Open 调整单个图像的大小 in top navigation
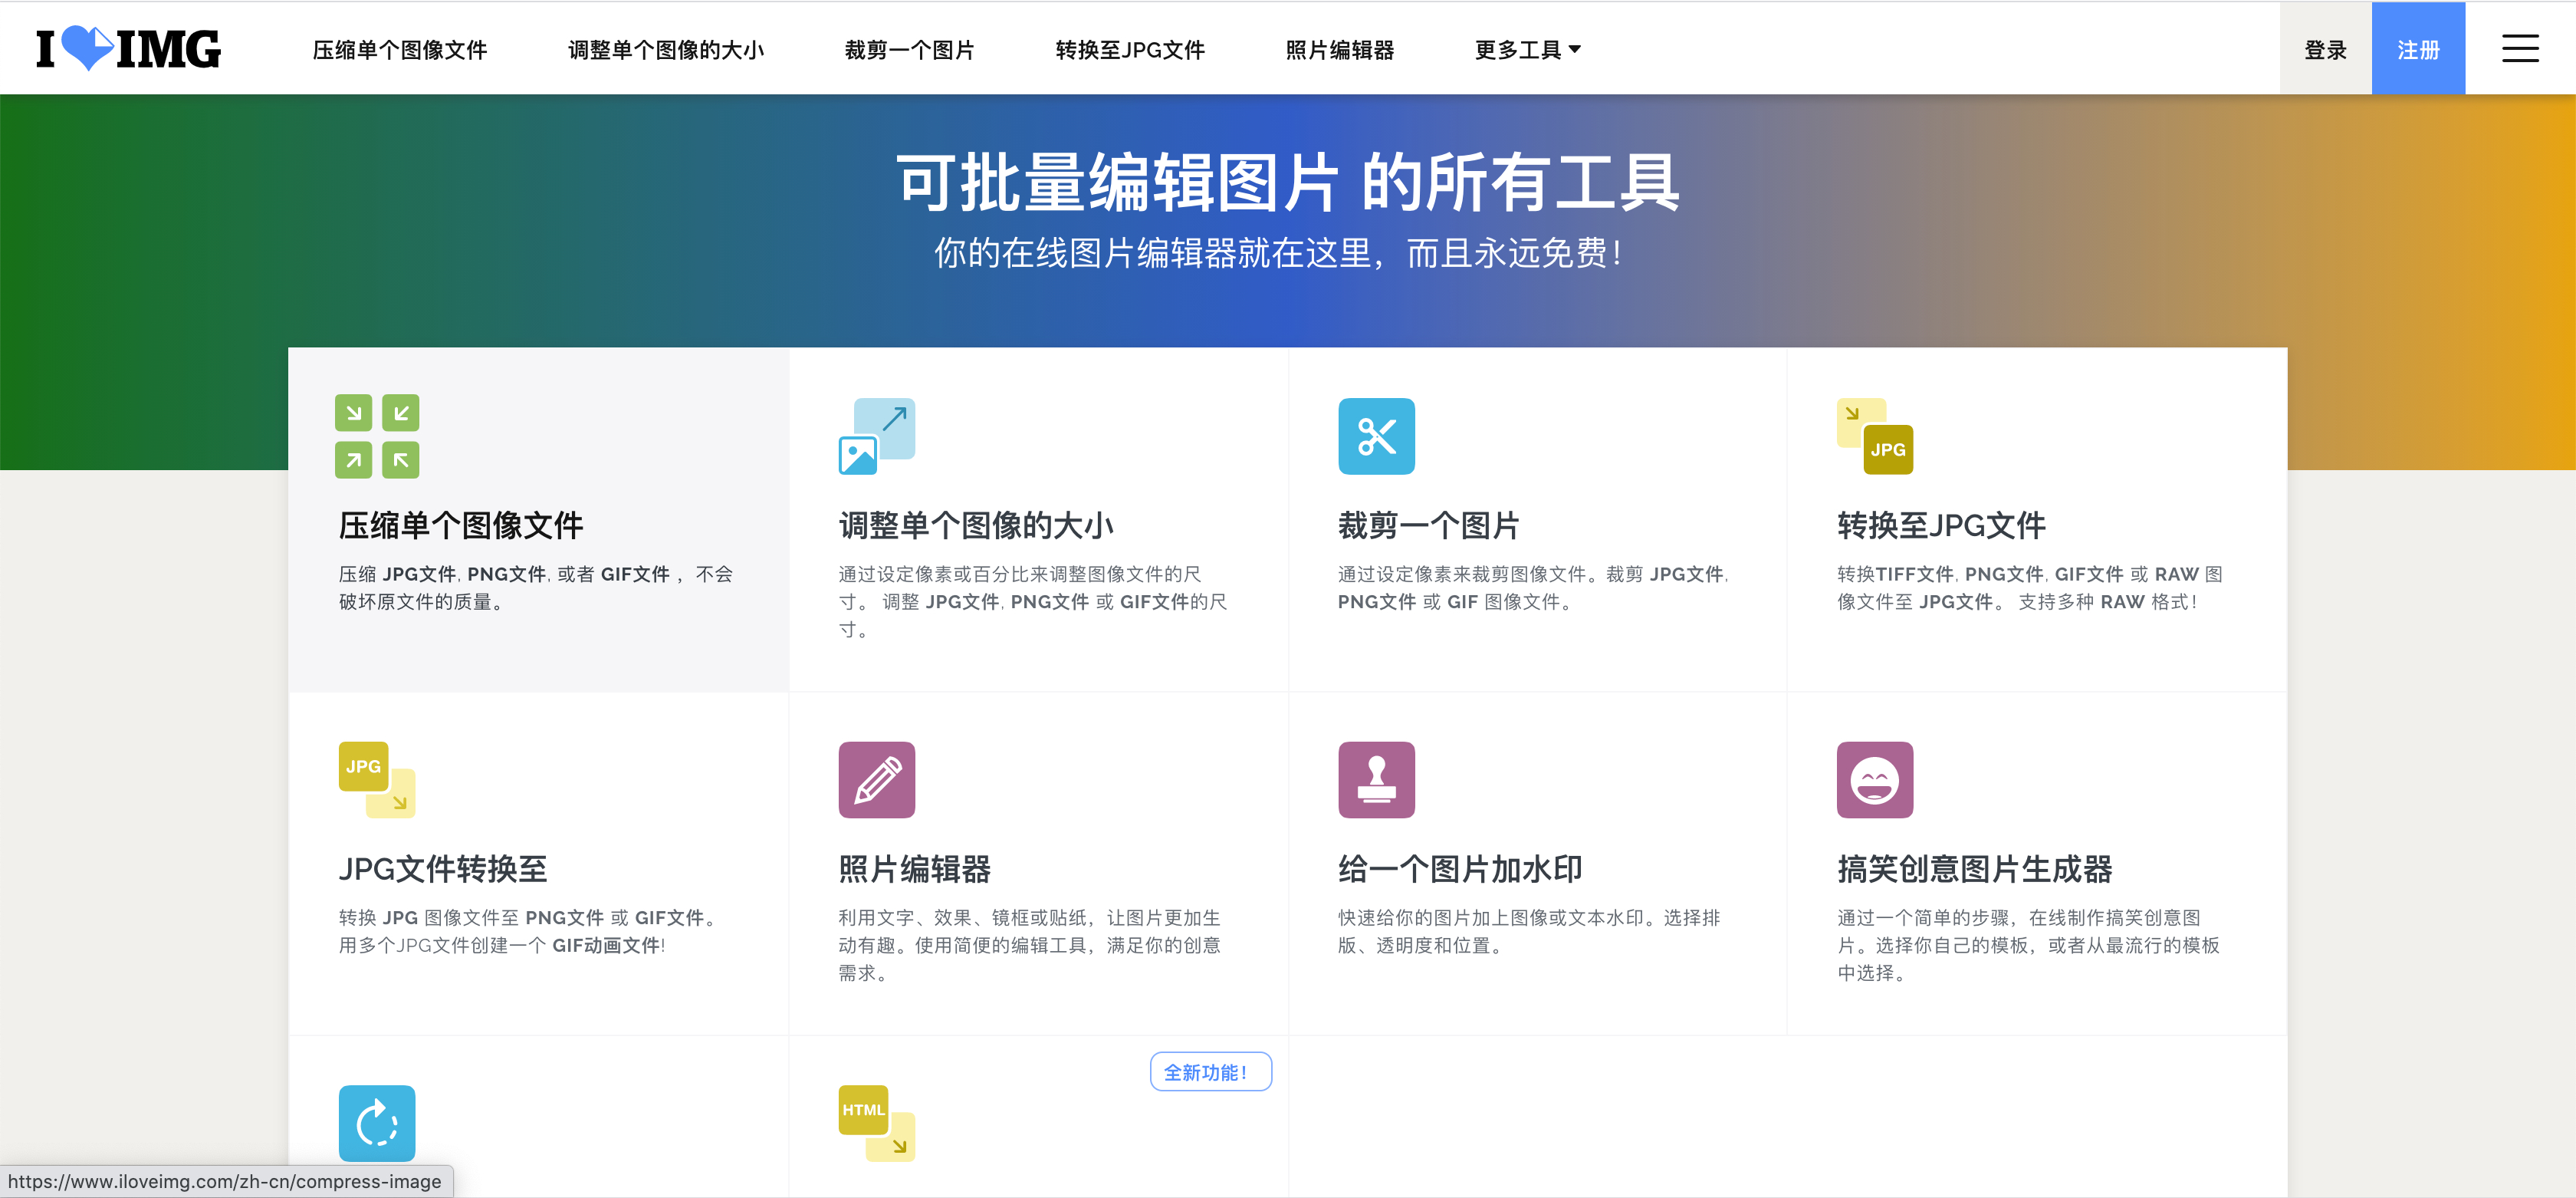The width and height of the screenshot is (2576, 1198). pos(665,50)
